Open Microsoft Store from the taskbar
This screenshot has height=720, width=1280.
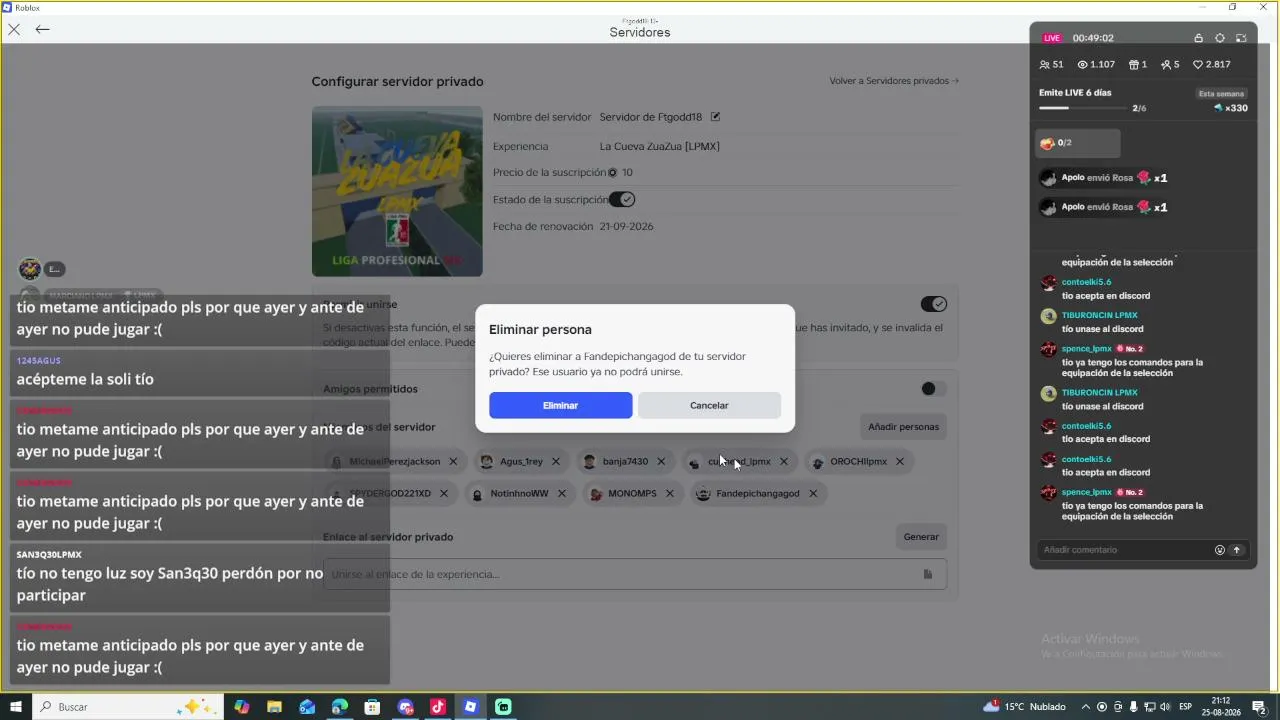pyautogui.click(x=372, y=707)
